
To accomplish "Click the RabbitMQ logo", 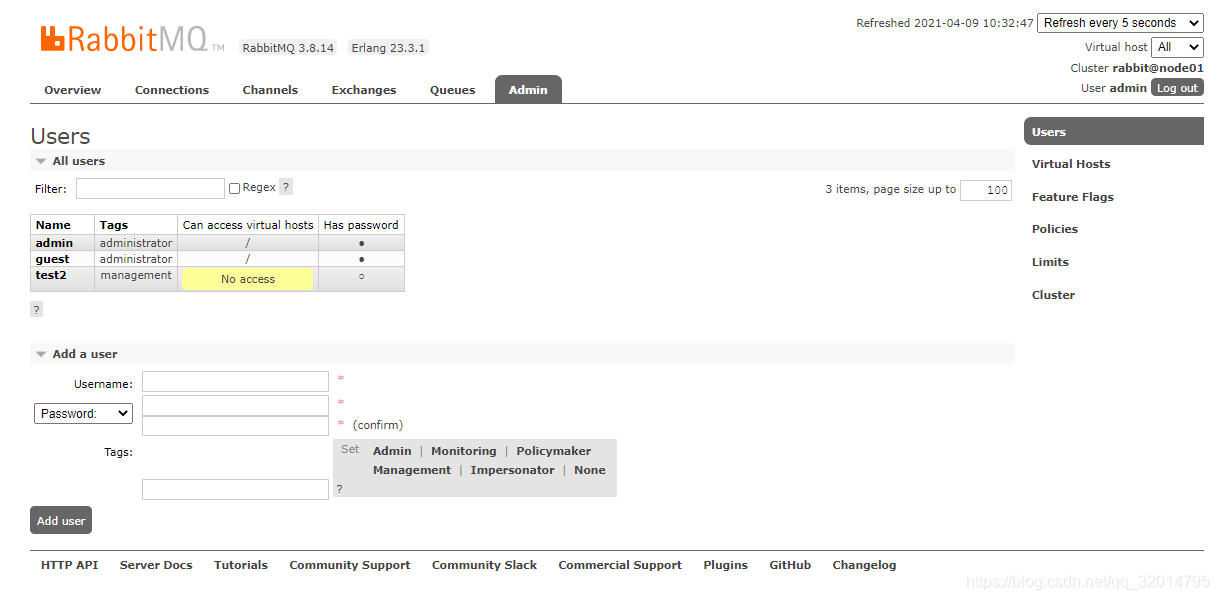I will click(x=132, y=39).
